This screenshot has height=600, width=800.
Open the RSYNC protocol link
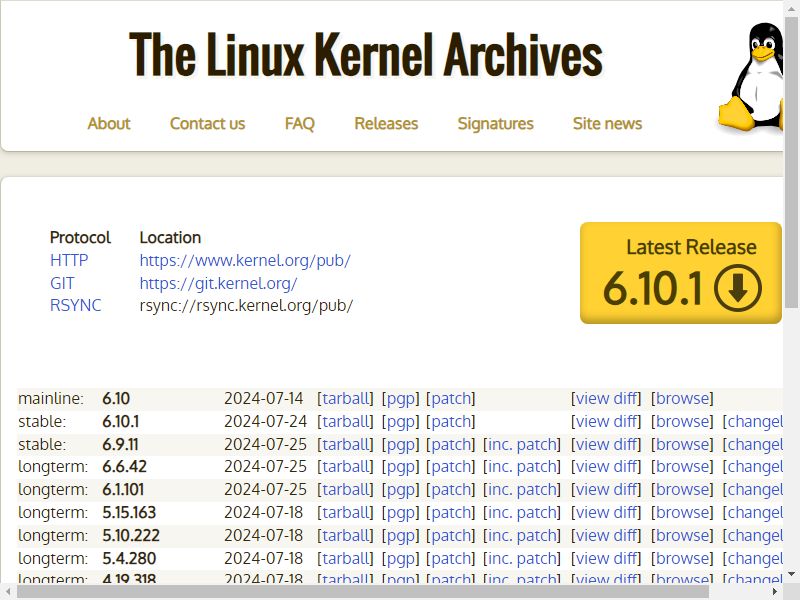point(76,305)
